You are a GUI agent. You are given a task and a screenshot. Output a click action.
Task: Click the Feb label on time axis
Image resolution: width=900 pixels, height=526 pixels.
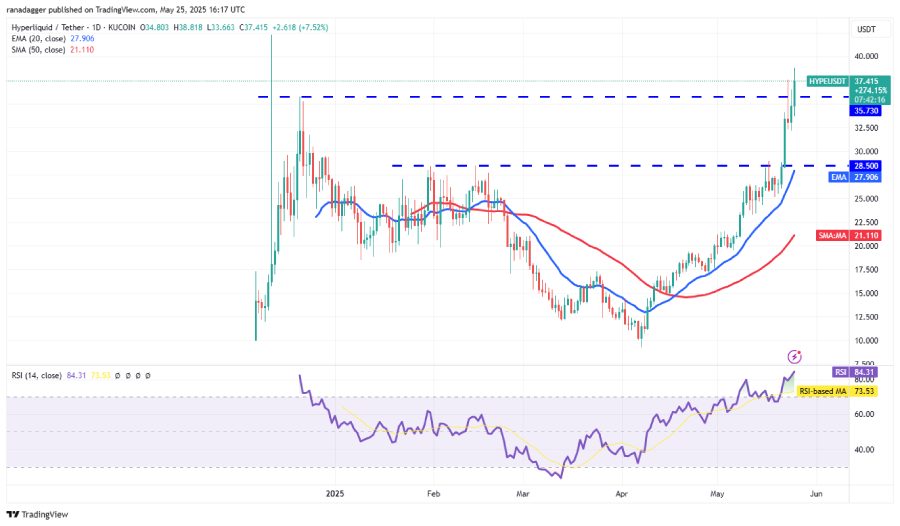tap(433, 494)
